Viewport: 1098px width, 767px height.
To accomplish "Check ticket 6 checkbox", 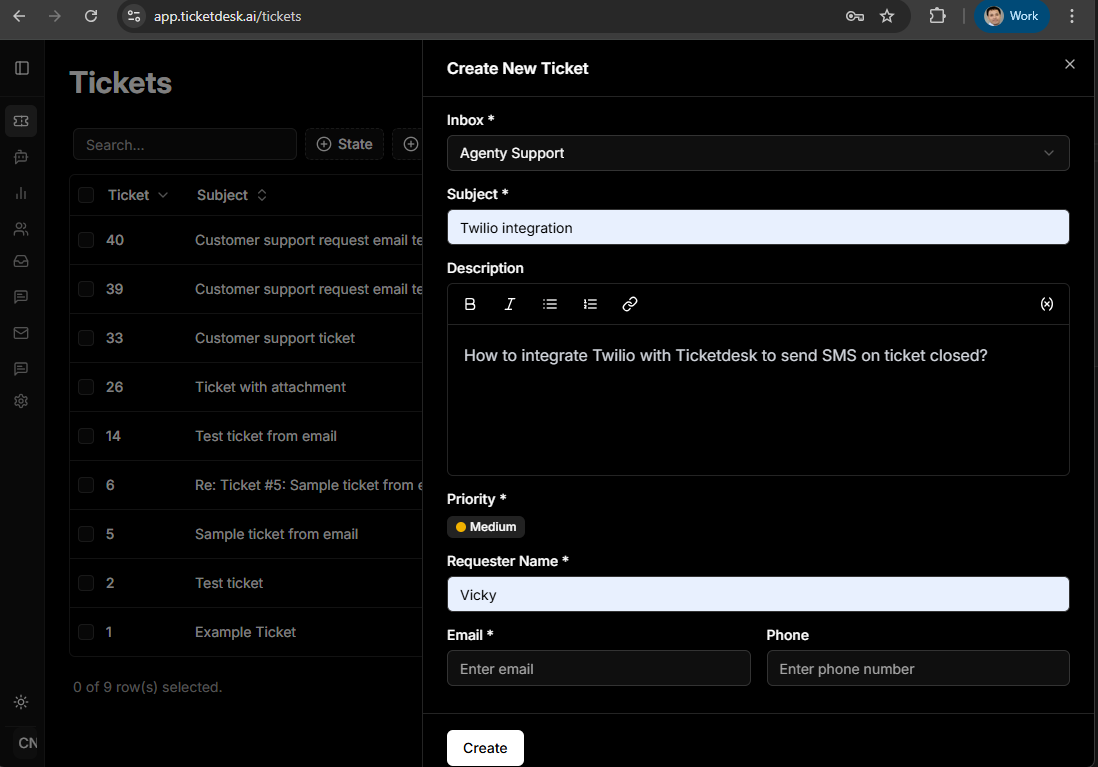I will coord(86,485).
